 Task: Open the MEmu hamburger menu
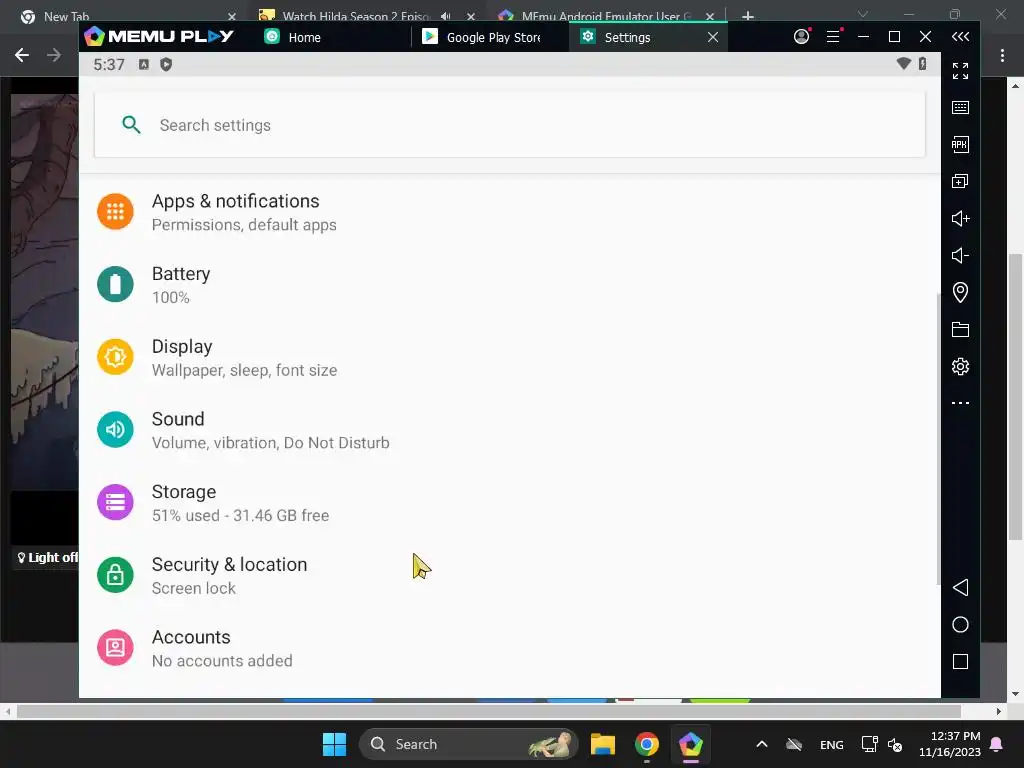pos(833,37)
